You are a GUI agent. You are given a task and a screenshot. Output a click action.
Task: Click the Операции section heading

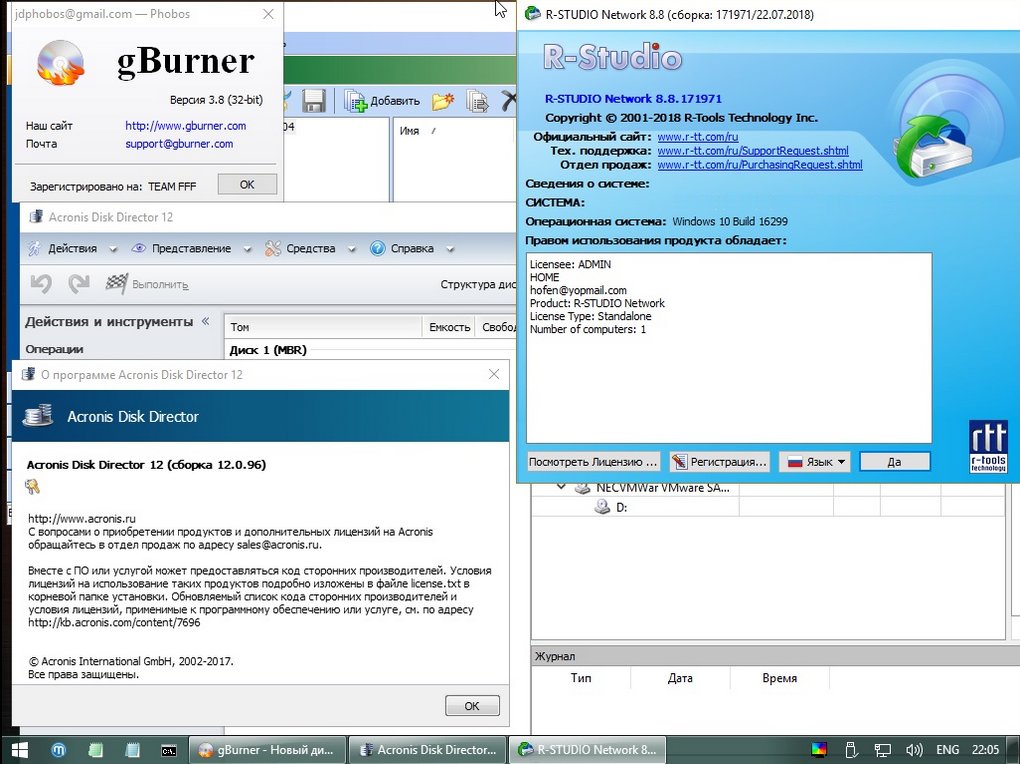pos(55,349)
